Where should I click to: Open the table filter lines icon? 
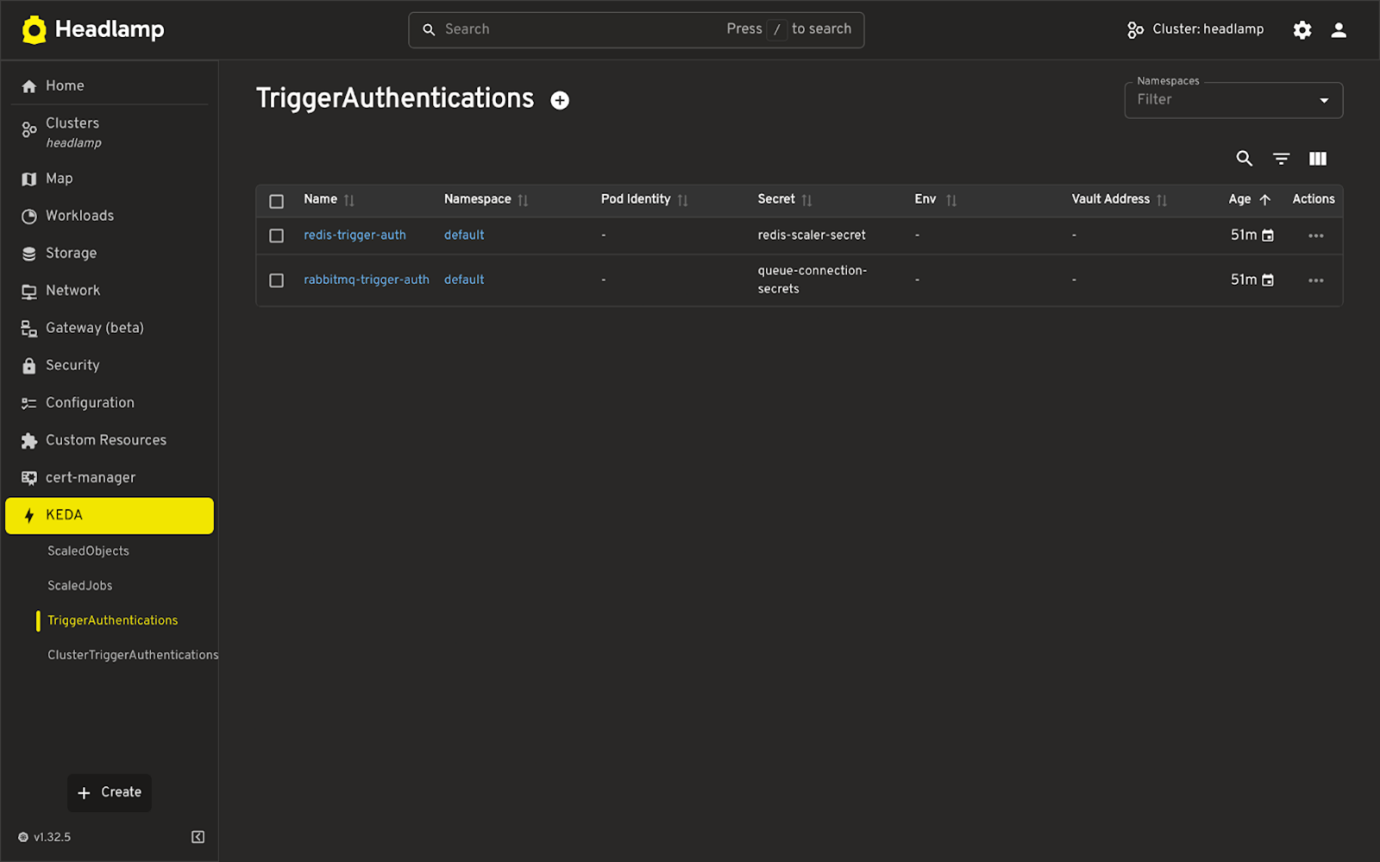(x=1281, y=158)
